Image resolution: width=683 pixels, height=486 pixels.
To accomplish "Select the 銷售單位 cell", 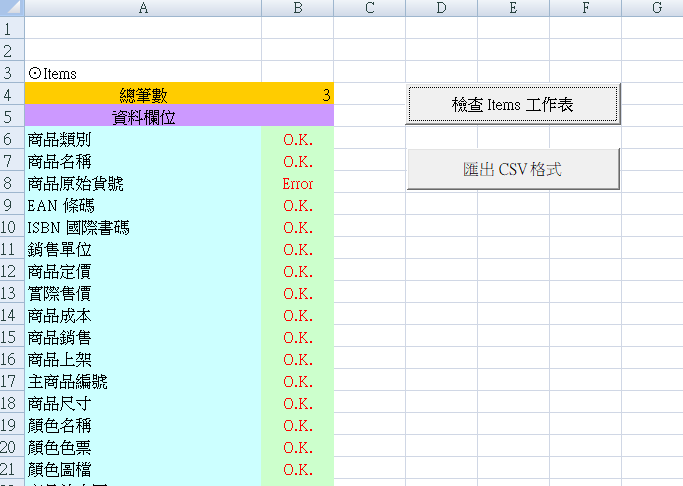I will click(143, 248).
